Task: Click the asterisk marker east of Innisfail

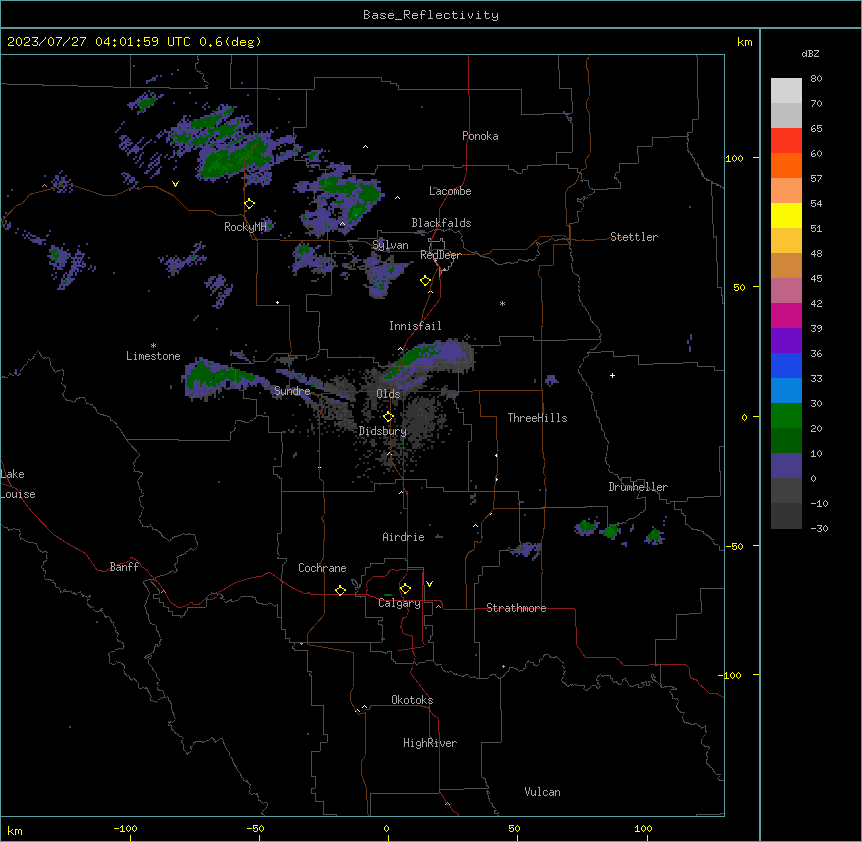Action: (502, 303)
